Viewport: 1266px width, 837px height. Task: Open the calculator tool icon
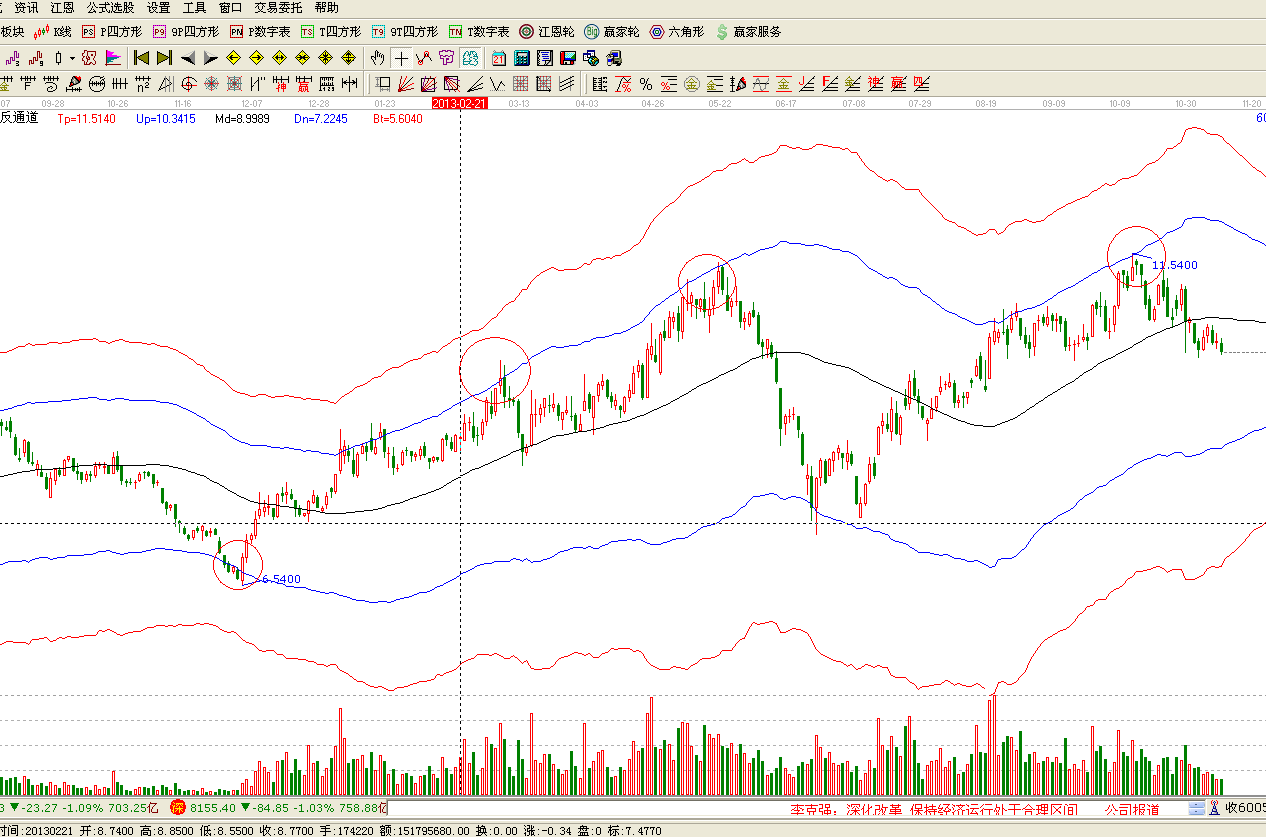point(521,58)
